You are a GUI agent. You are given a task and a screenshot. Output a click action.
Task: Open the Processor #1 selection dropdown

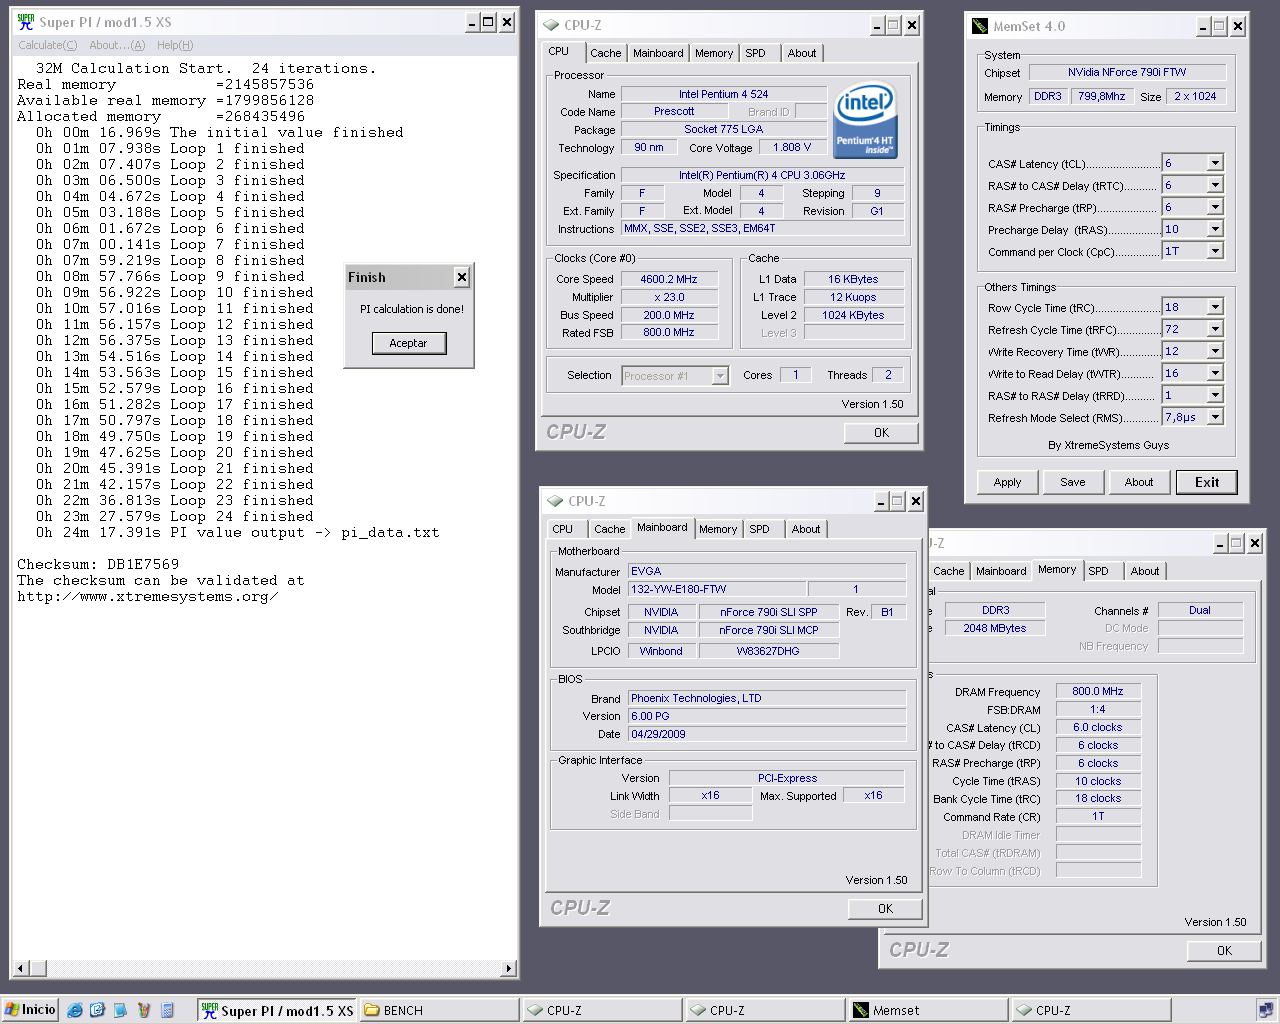(720, 376)
